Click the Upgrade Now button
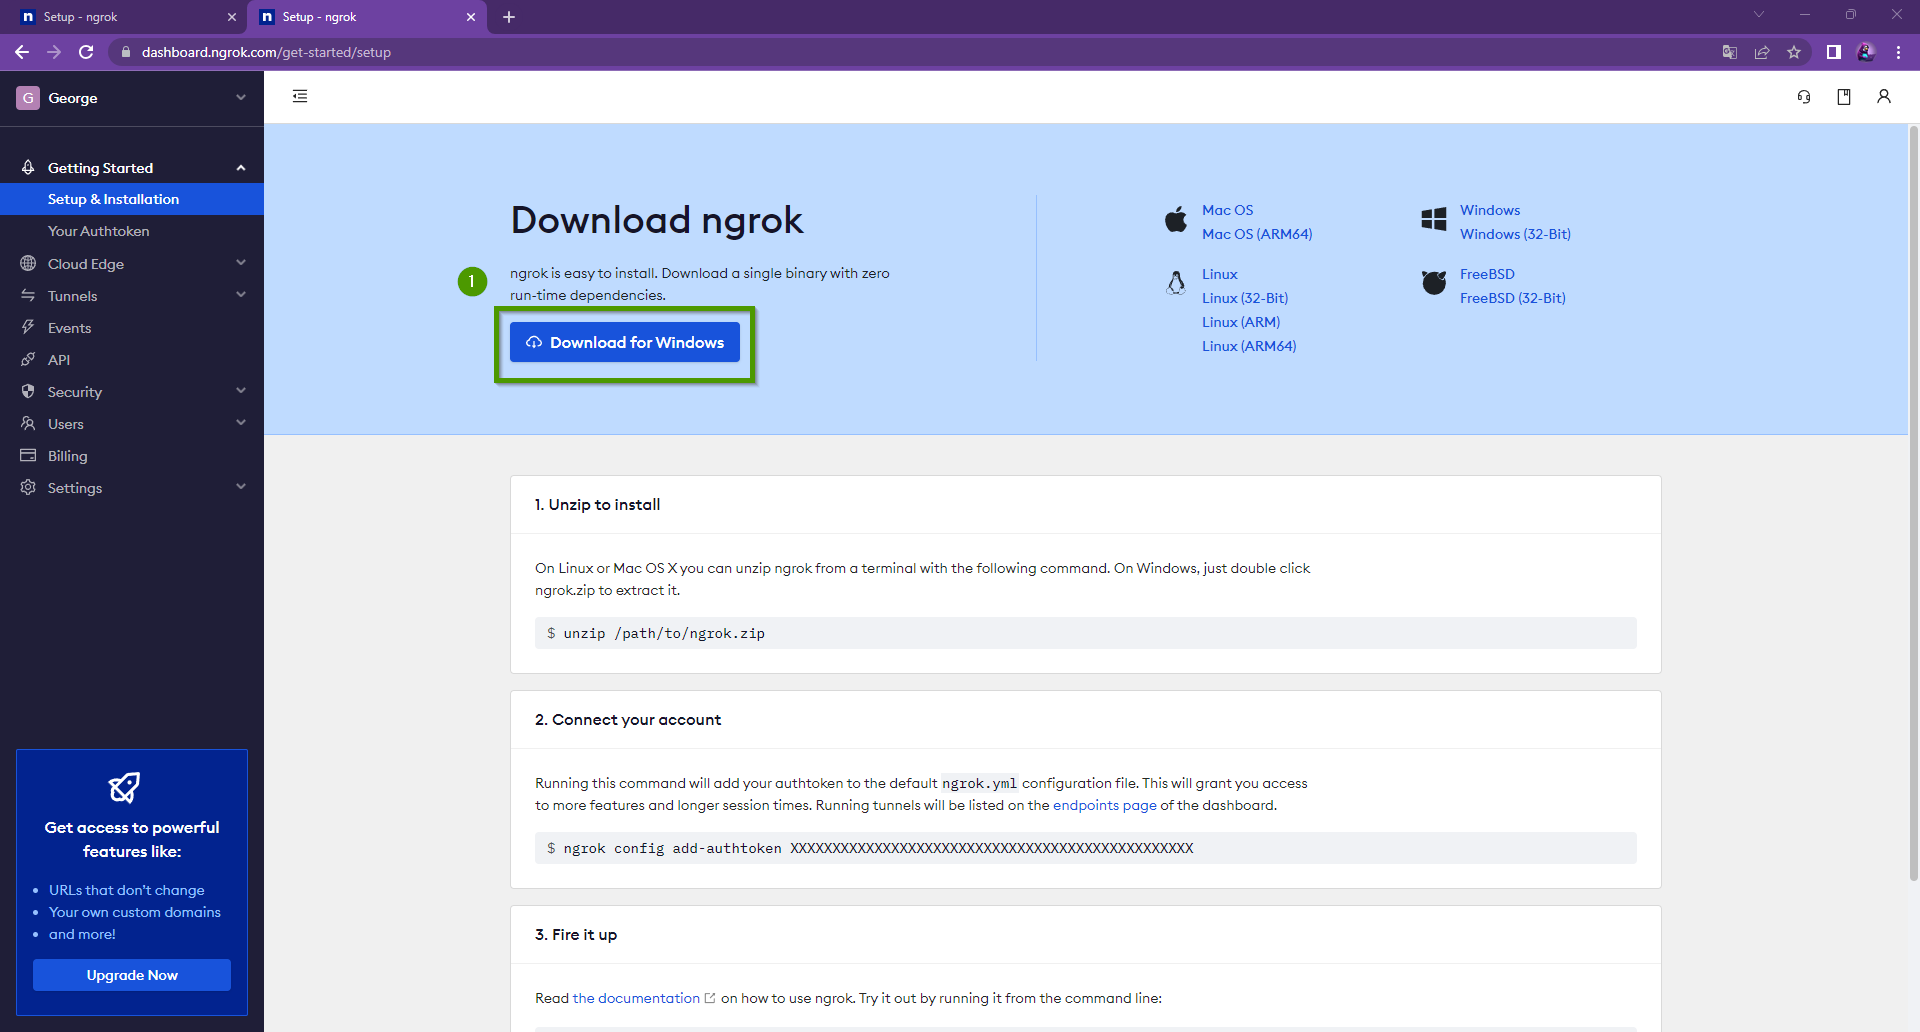Image resolution: width=1920 pixels, height=1032 pixels. [131, 974]
